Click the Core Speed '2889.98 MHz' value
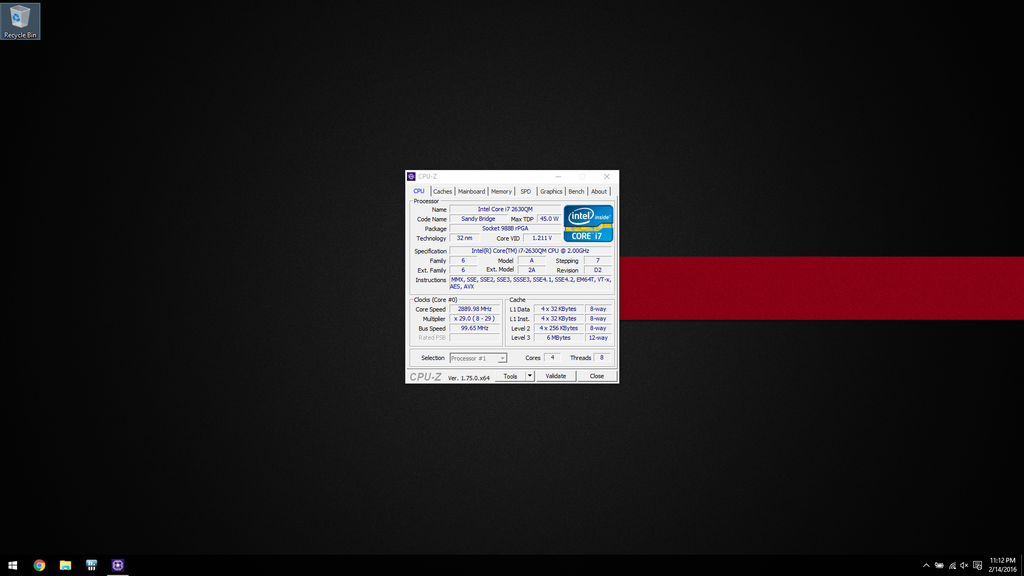This screenshot has height=576, width=1024. [475, 309]
